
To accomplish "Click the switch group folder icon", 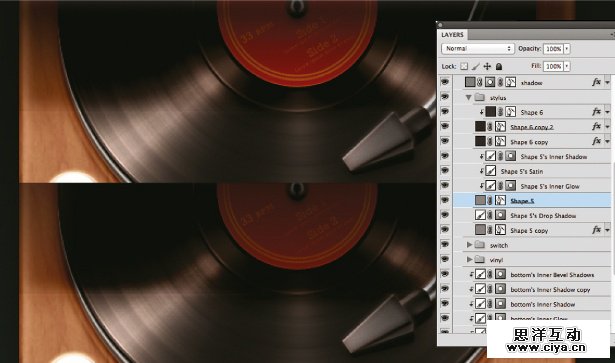I will (480, 245).
